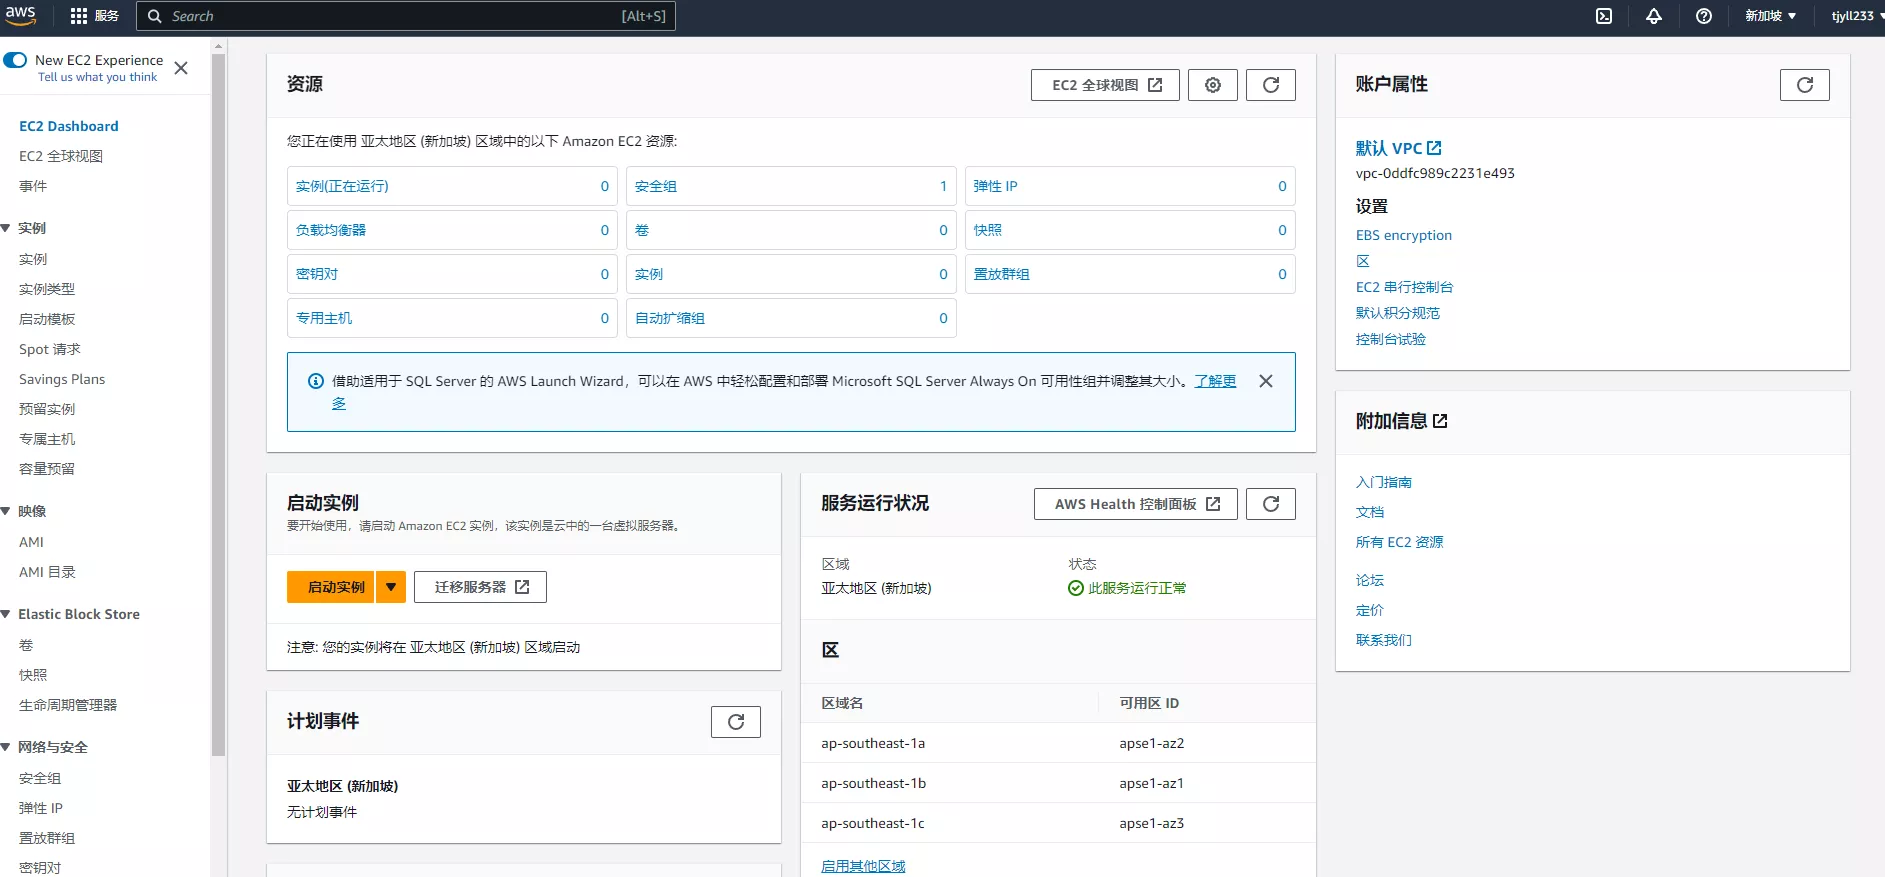The height and width of the screenshot is (877, 1885).
Task: Open launch instance dropdown arrow
Action: (x=391, y=587)
